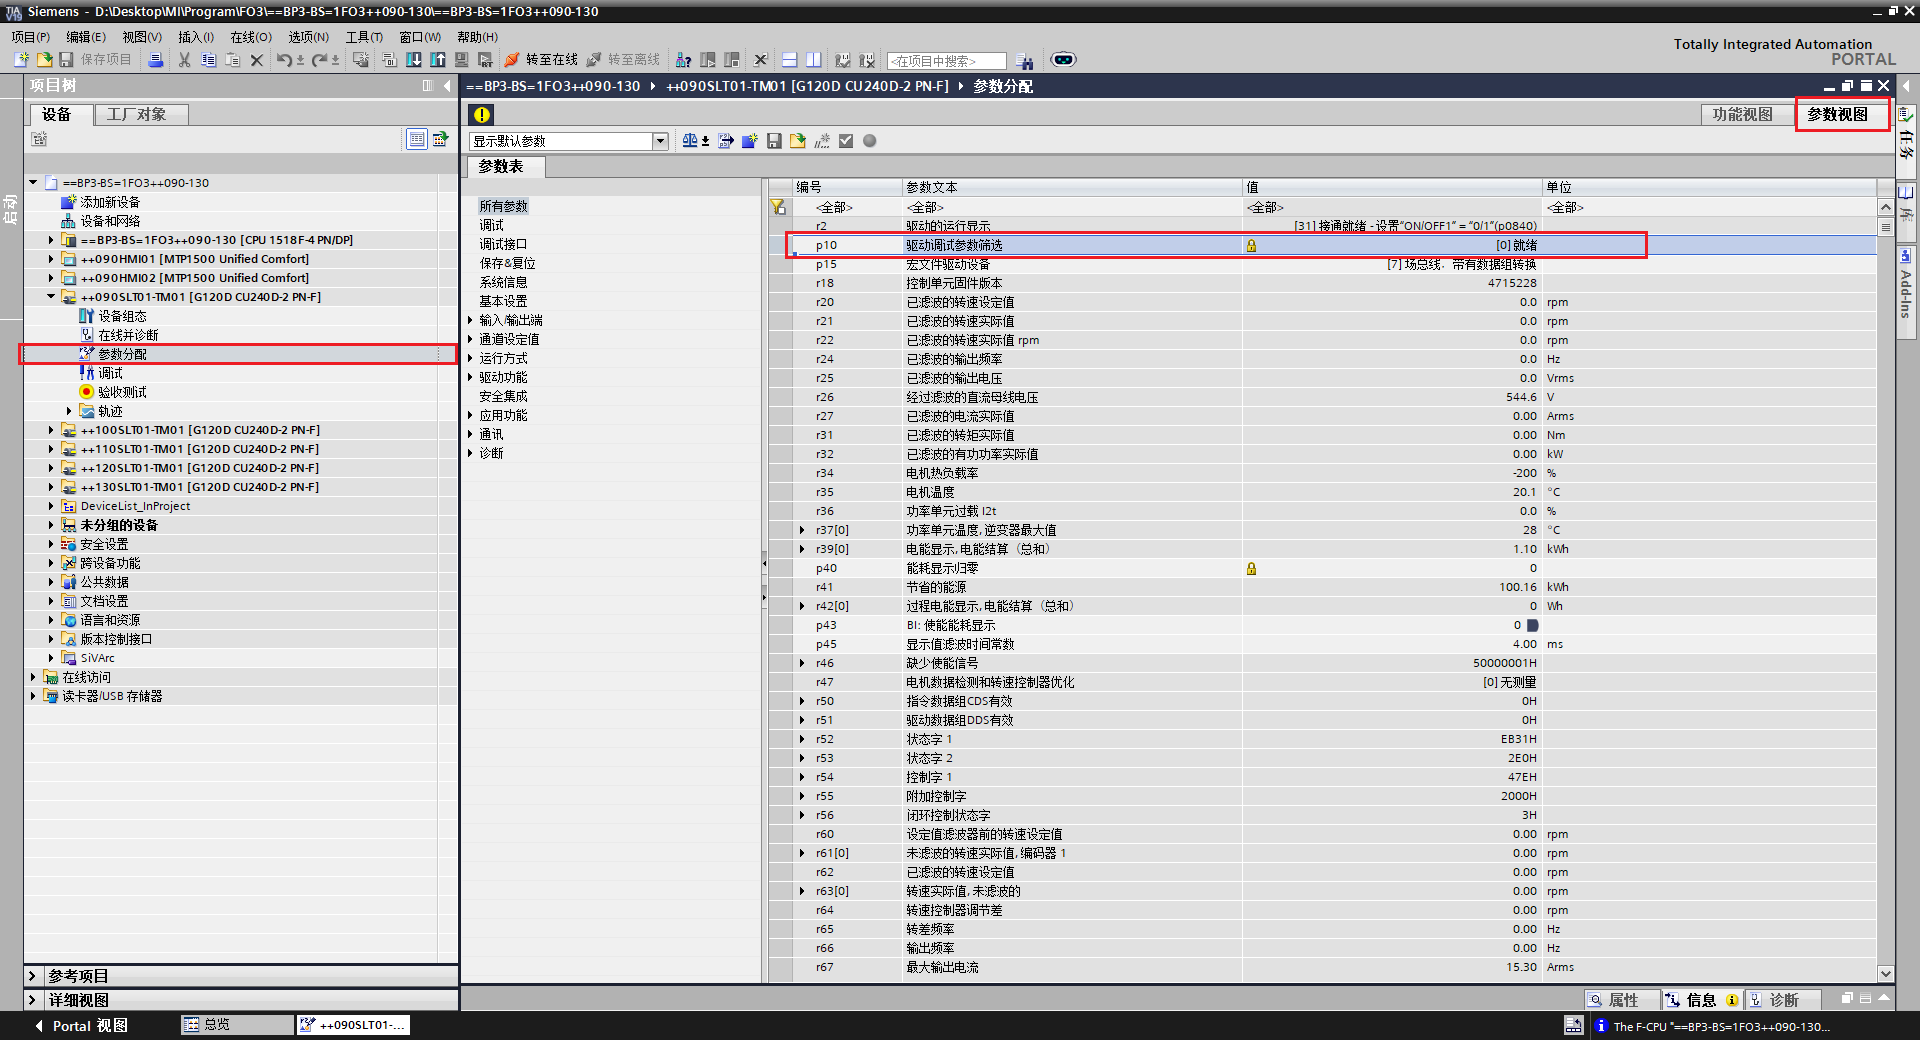Collapse project tree with left arrow

click(x=447, y=86)
